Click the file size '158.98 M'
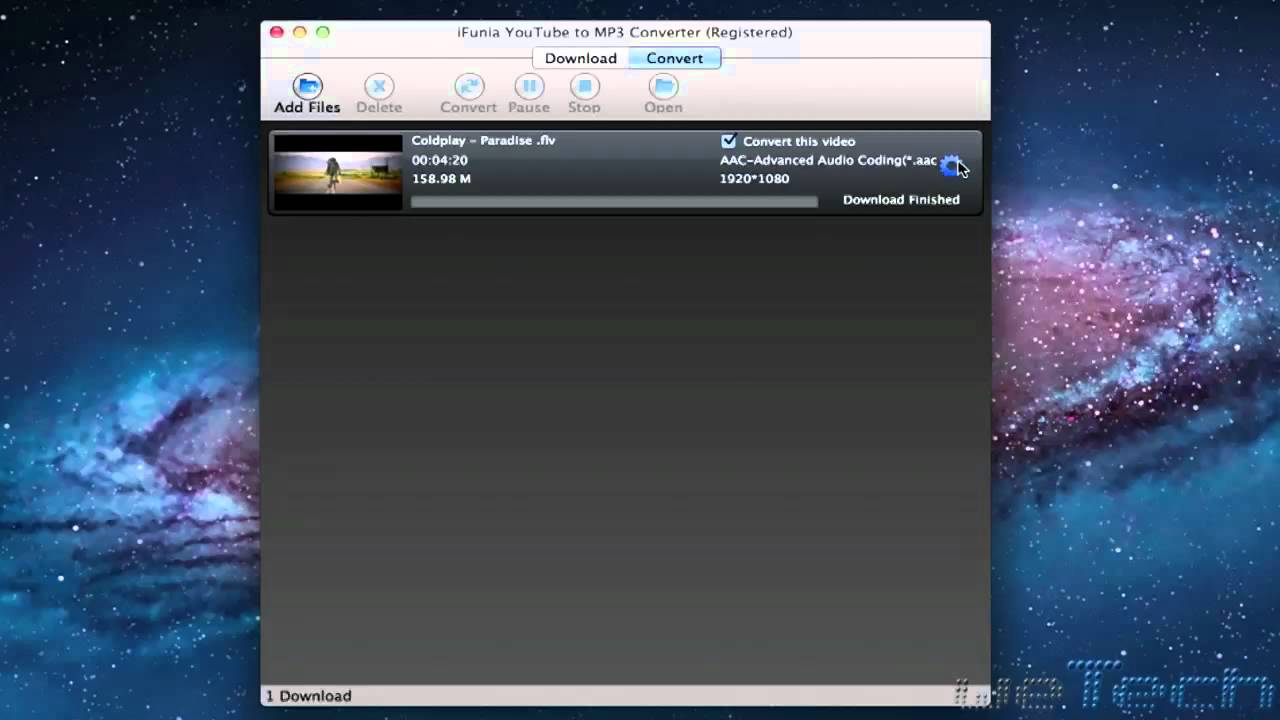 pos(441,179)
